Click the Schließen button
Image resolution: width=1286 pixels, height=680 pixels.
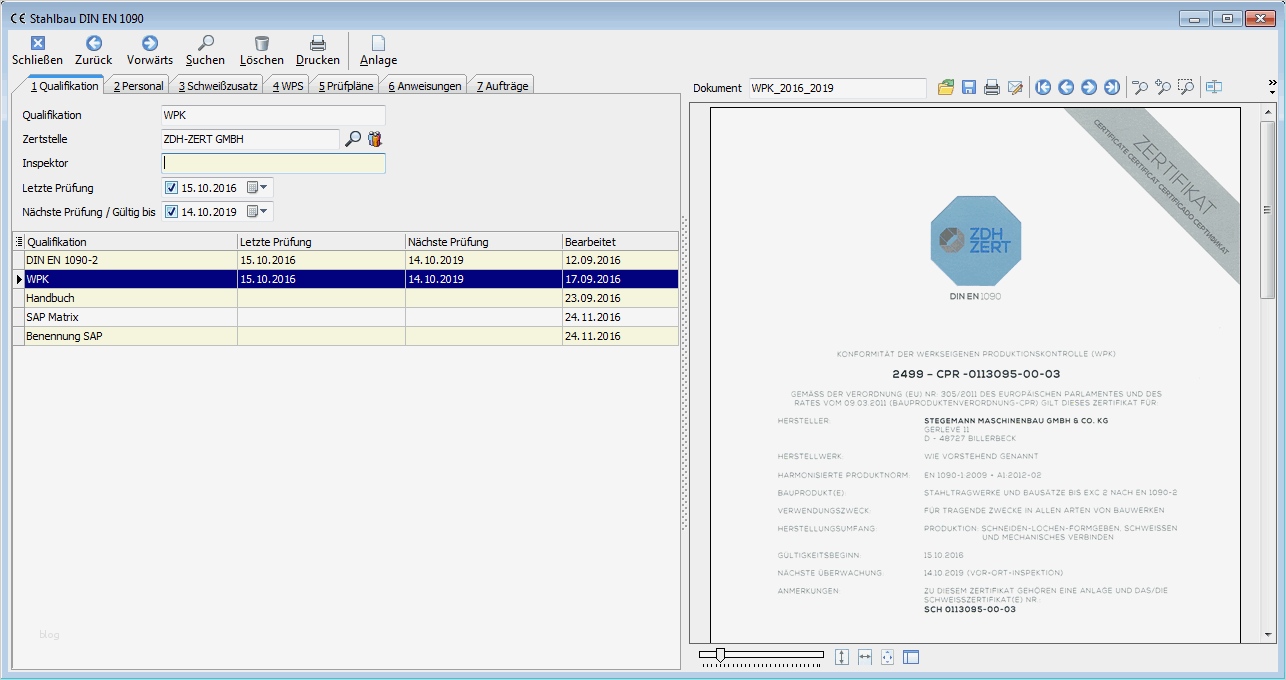37,51
